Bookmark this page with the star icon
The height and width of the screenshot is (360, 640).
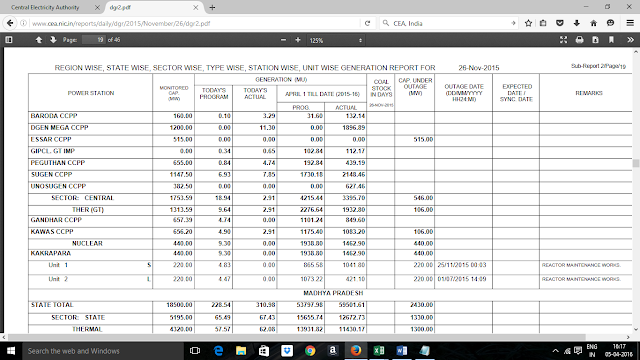tap(528, 23)
